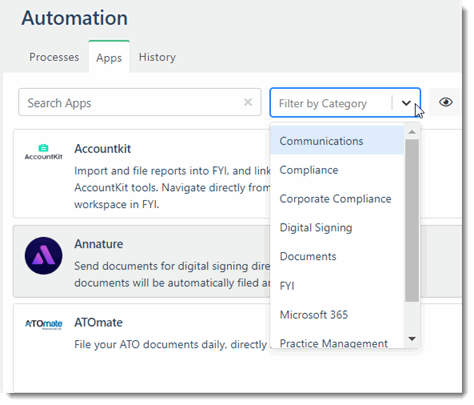The width and height of the screenshot is (474, 405).
Task: Select the Apps tab
Action: pyautogui.click(x=109, y=57)
